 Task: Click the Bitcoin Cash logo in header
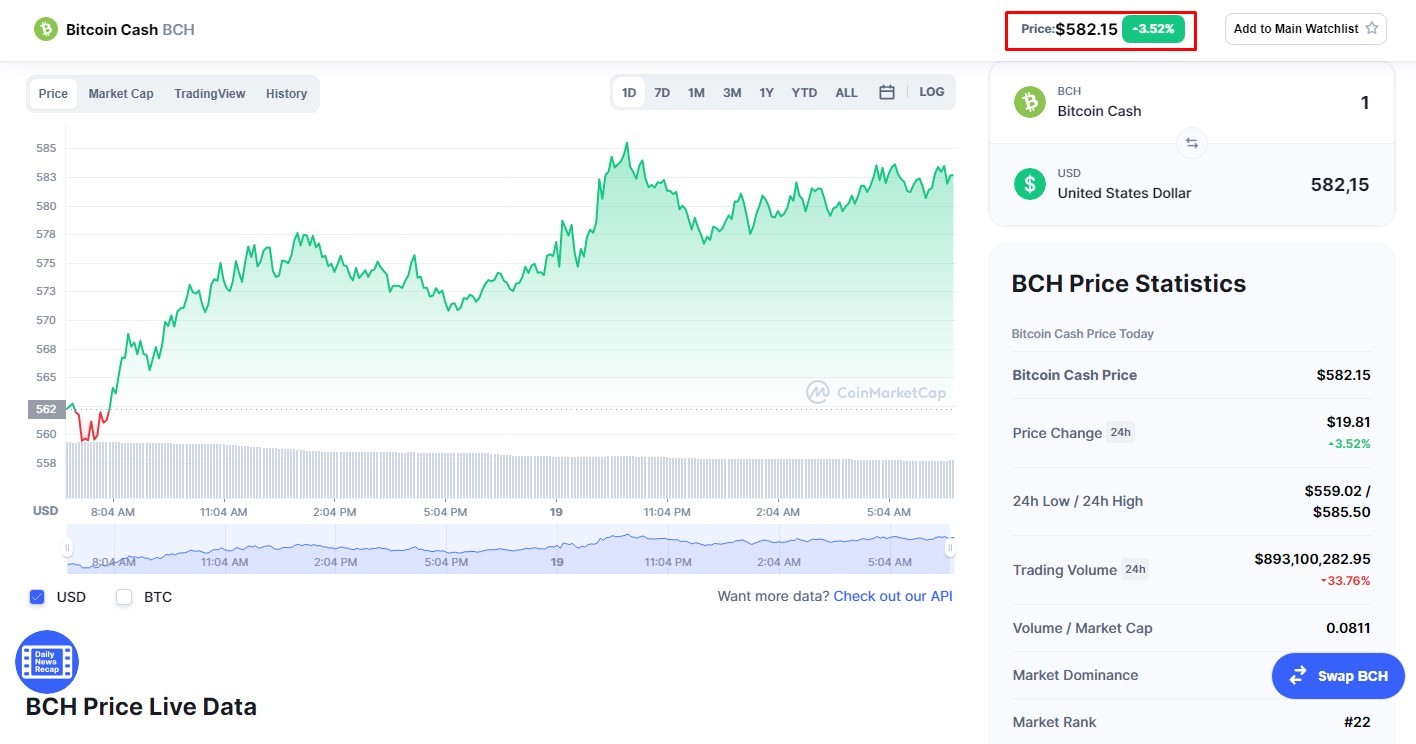pyautogui.click(x=46, y=29)
